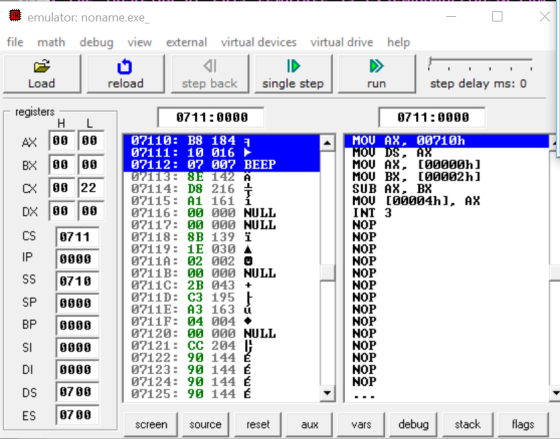Click the aux button
The image size is (560, 439).
pyautogui.click(x=309, y=424)
